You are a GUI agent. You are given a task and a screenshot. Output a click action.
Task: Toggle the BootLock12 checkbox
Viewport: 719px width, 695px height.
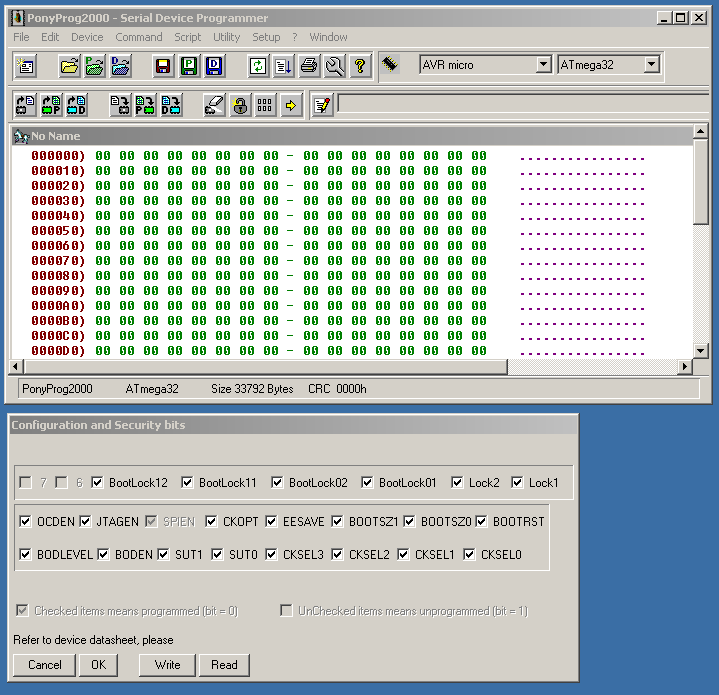[97, 482]
